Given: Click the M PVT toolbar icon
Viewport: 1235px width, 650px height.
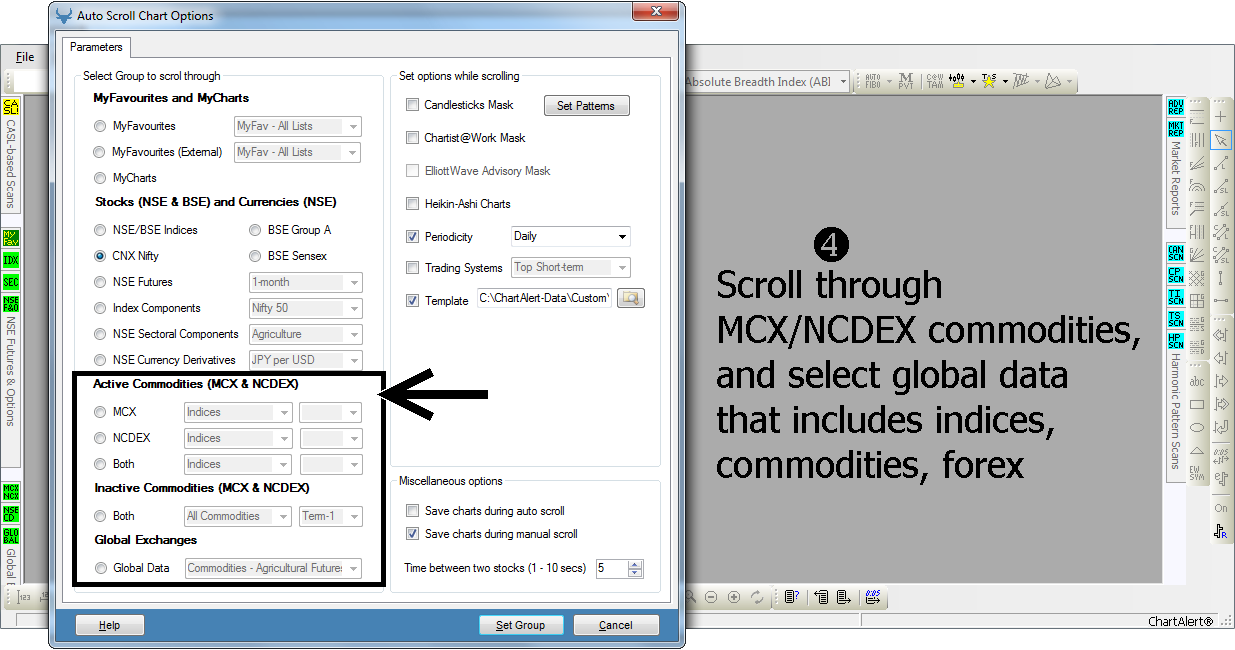Looking at the screenshot, I should click(906, 81).
